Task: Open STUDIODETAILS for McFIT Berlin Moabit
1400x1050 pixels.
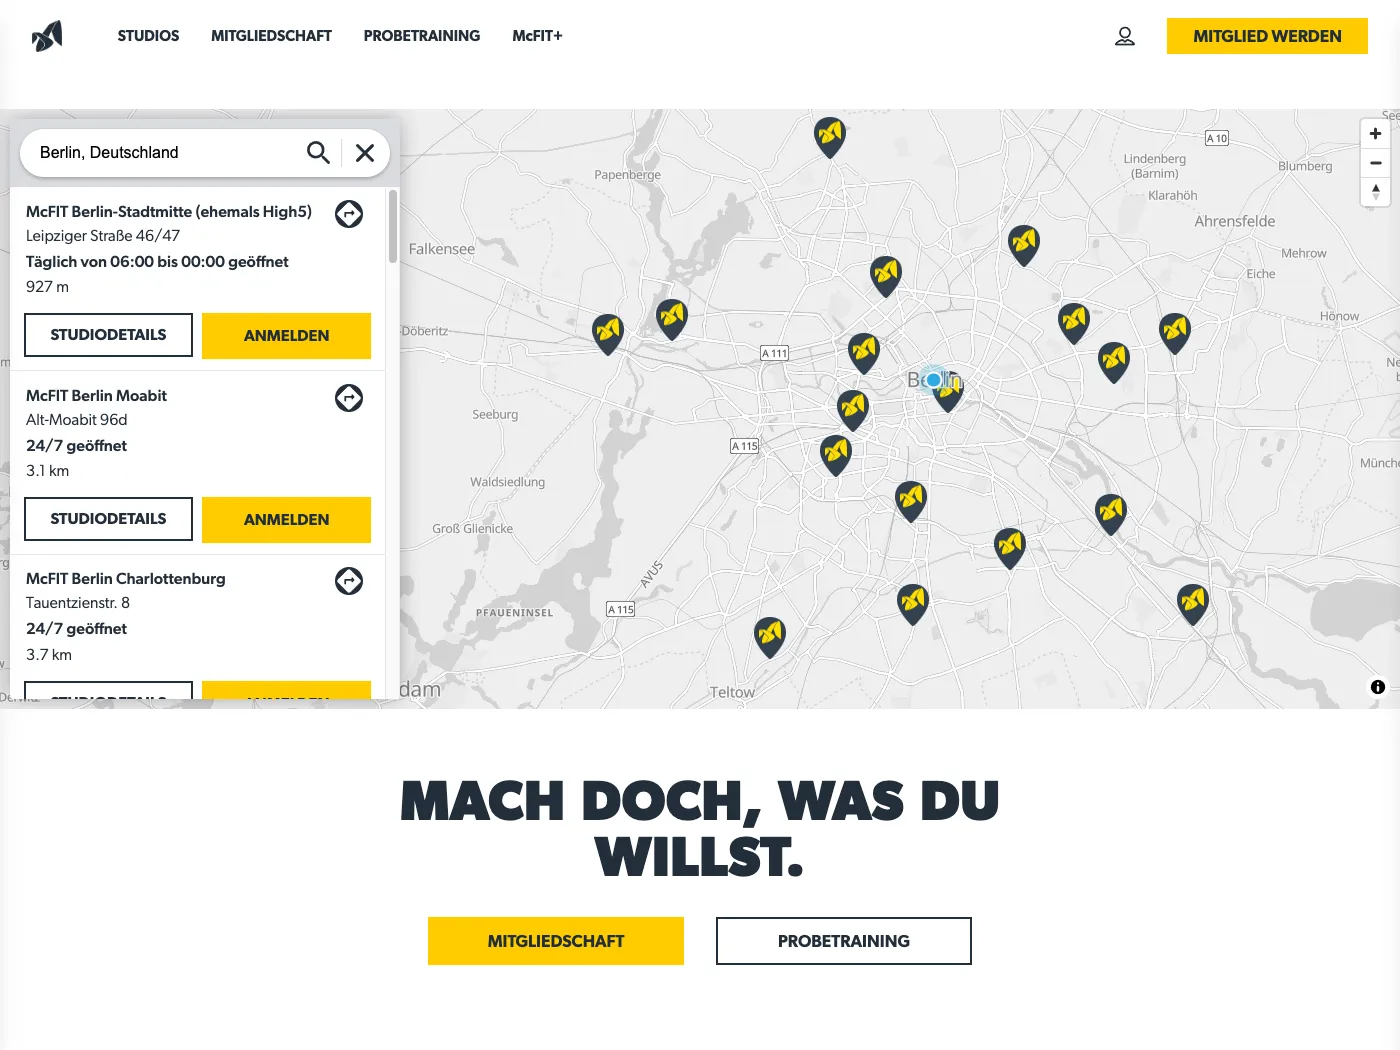Action: (107, 519)
